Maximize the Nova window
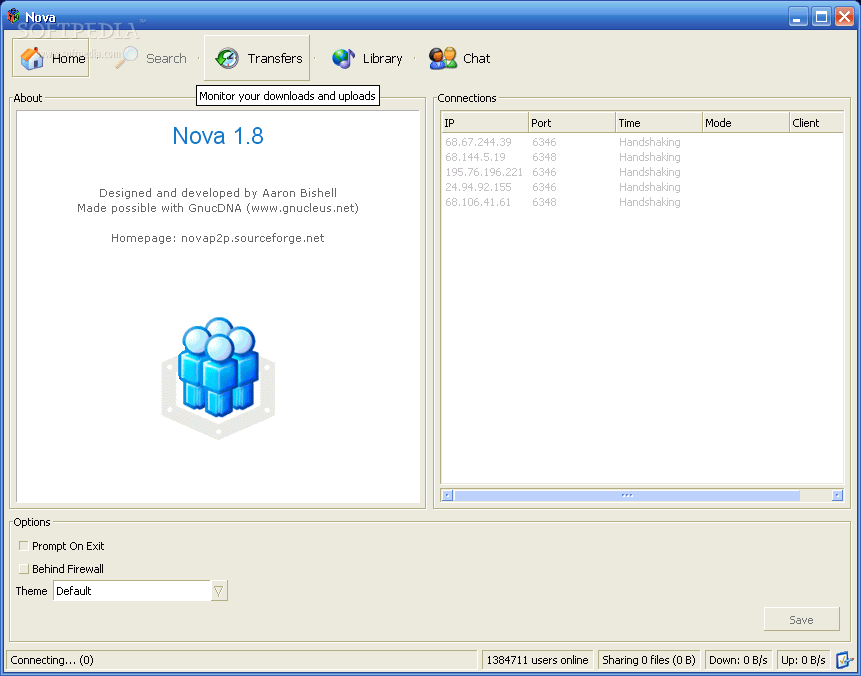The width and height of the screenshot is (861, 676). tap(821, 16)
